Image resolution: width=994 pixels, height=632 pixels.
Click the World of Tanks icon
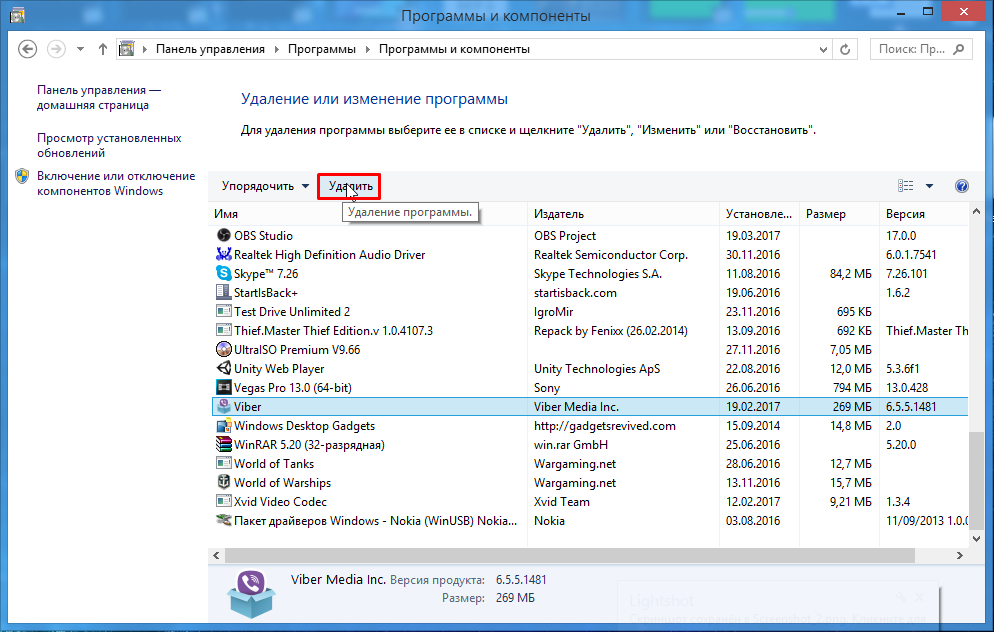pos(224,464)
